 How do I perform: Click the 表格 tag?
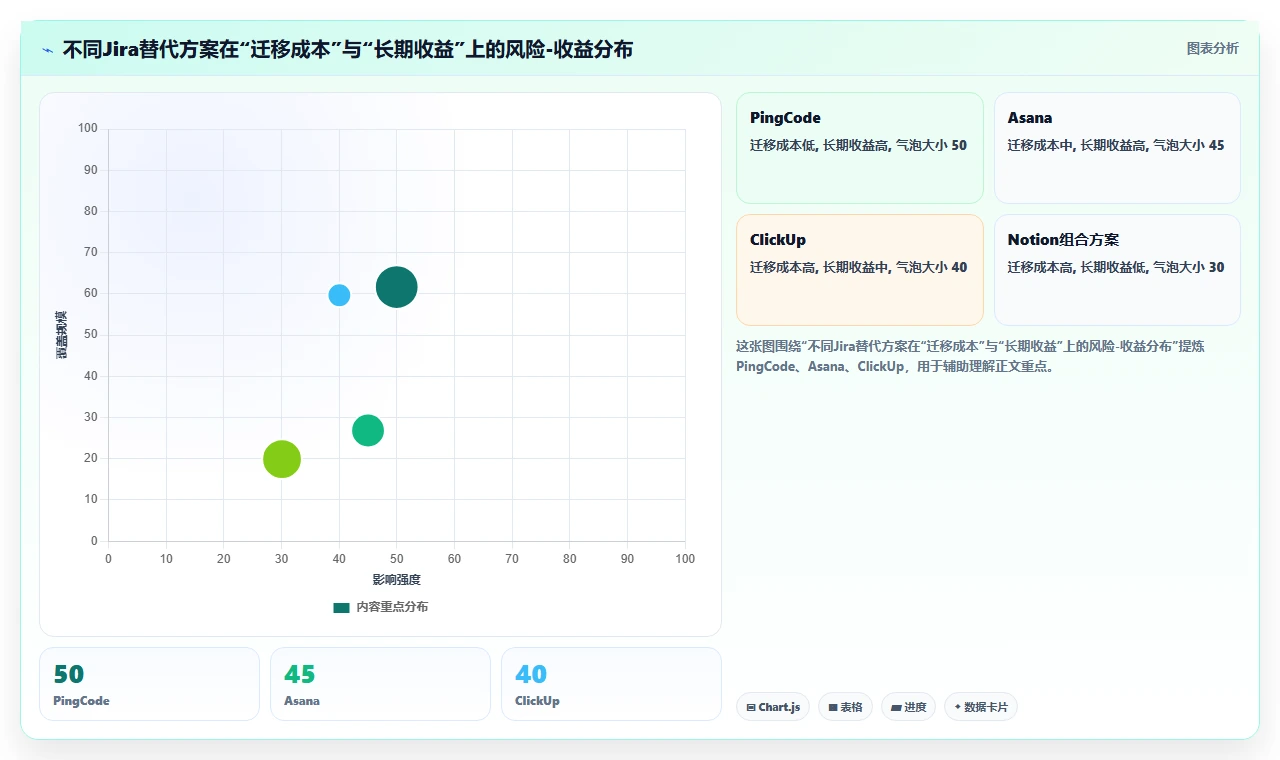click(845, 707)
